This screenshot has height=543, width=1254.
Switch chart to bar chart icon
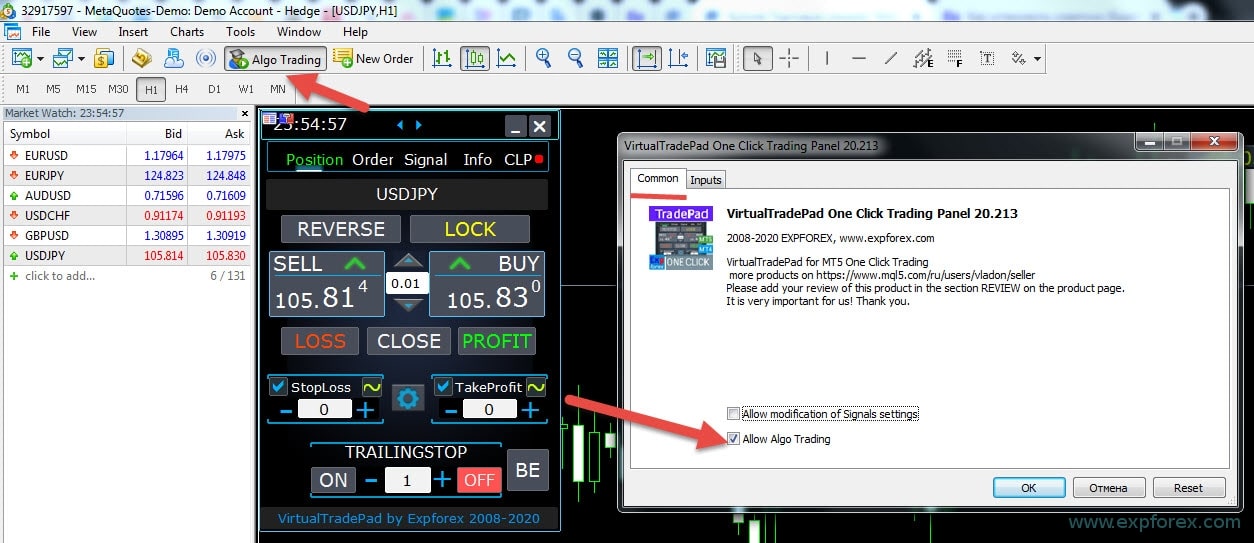441,59
